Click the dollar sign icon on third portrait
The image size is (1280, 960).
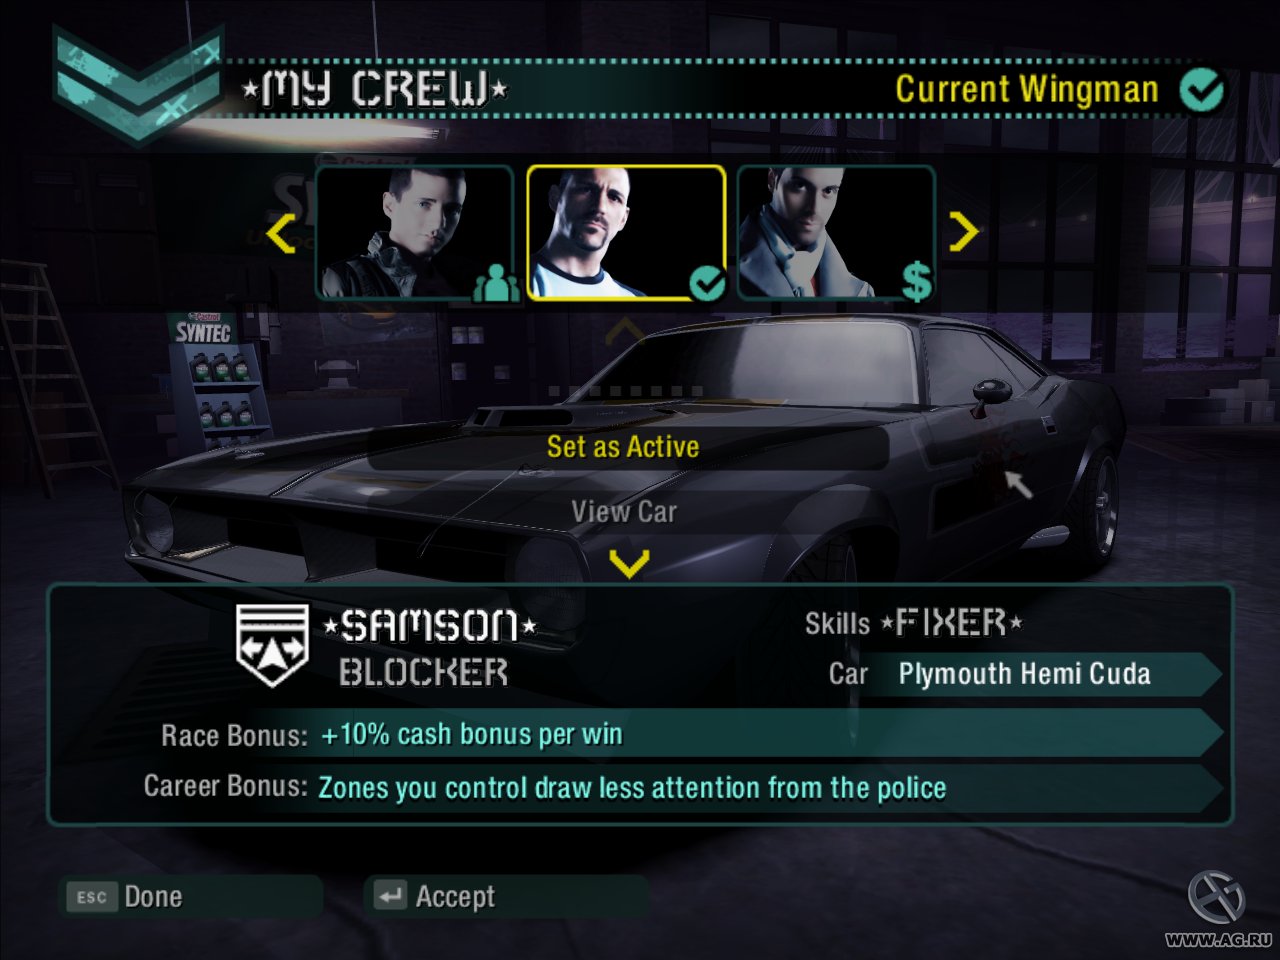tap(916, 281)
